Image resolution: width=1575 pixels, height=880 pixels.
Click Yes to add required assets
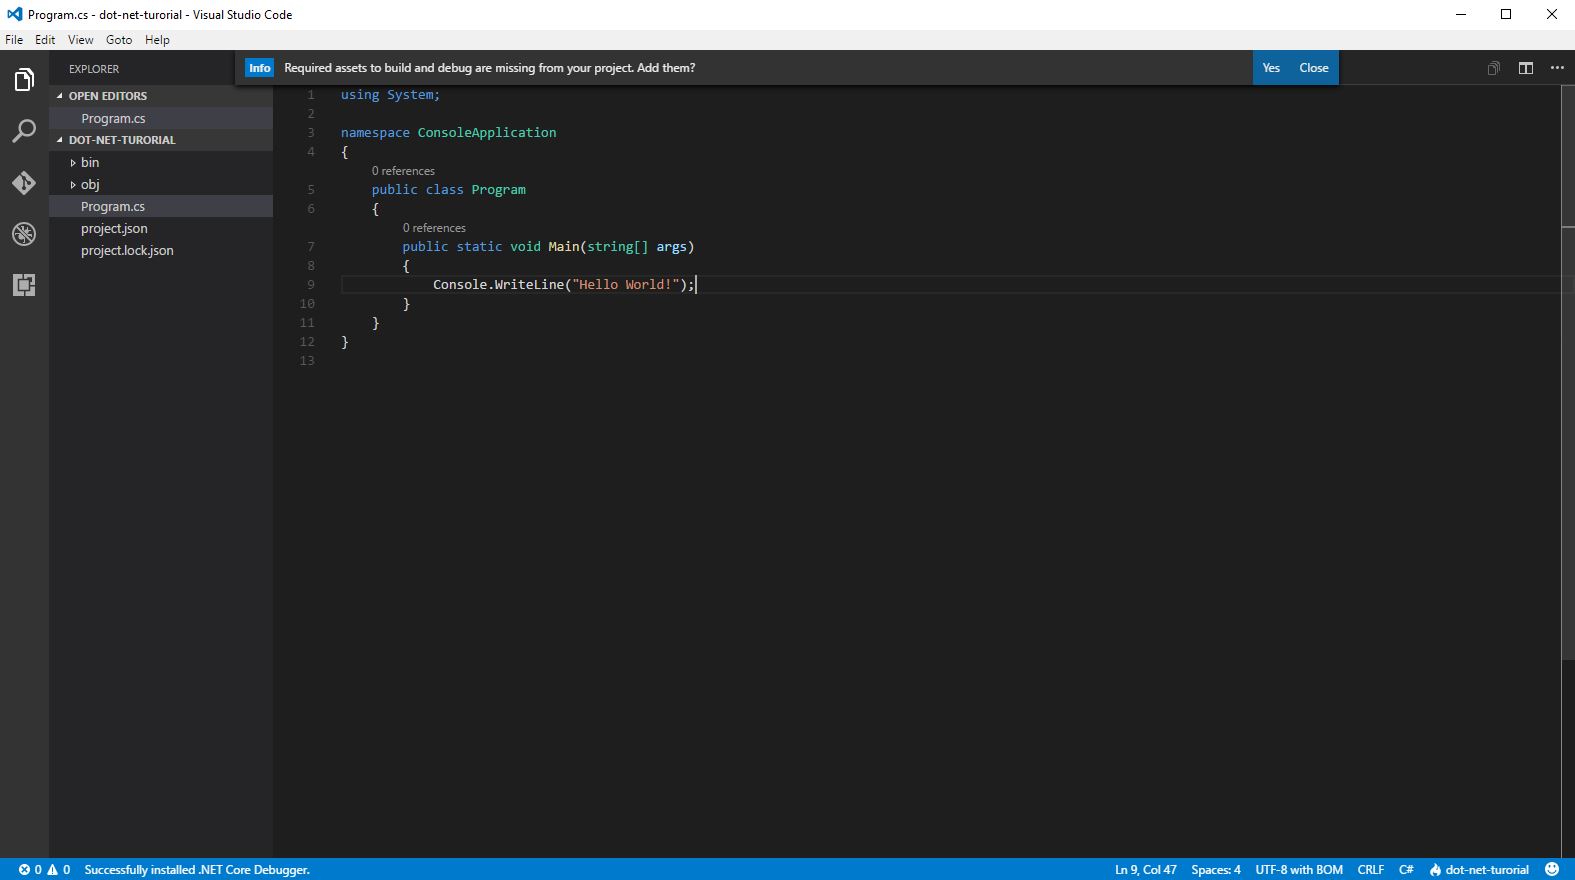pyautogui.click(x=1271, y=68)
